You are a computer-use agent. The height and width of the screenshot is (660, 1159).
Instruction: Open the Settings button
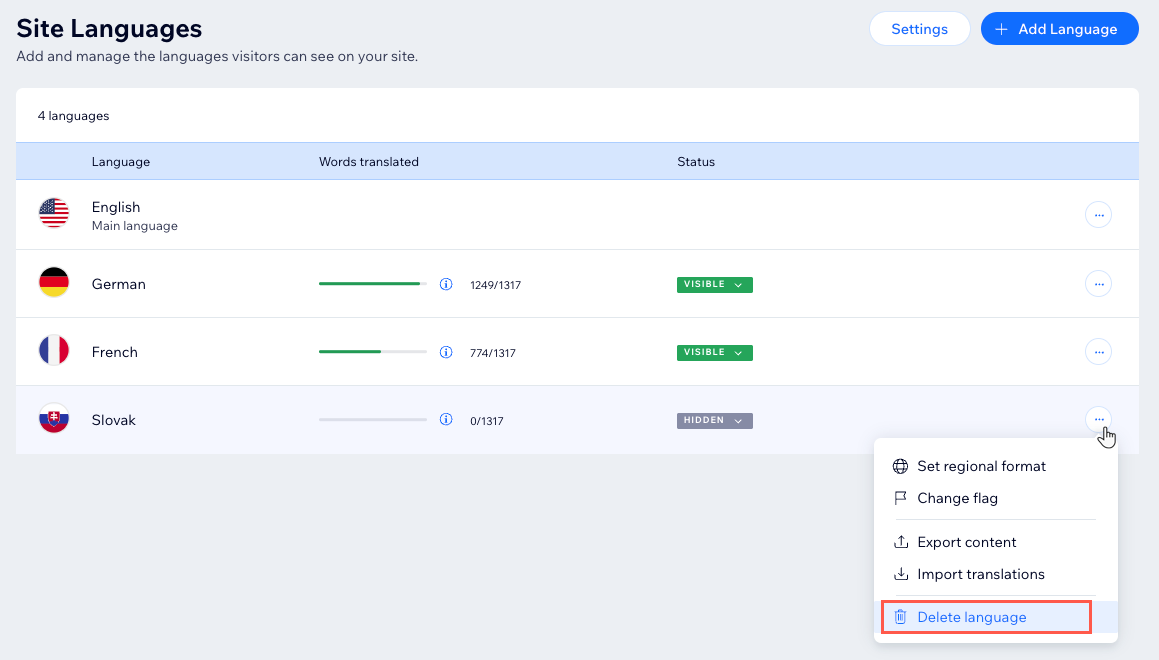(x=919, y=29)
